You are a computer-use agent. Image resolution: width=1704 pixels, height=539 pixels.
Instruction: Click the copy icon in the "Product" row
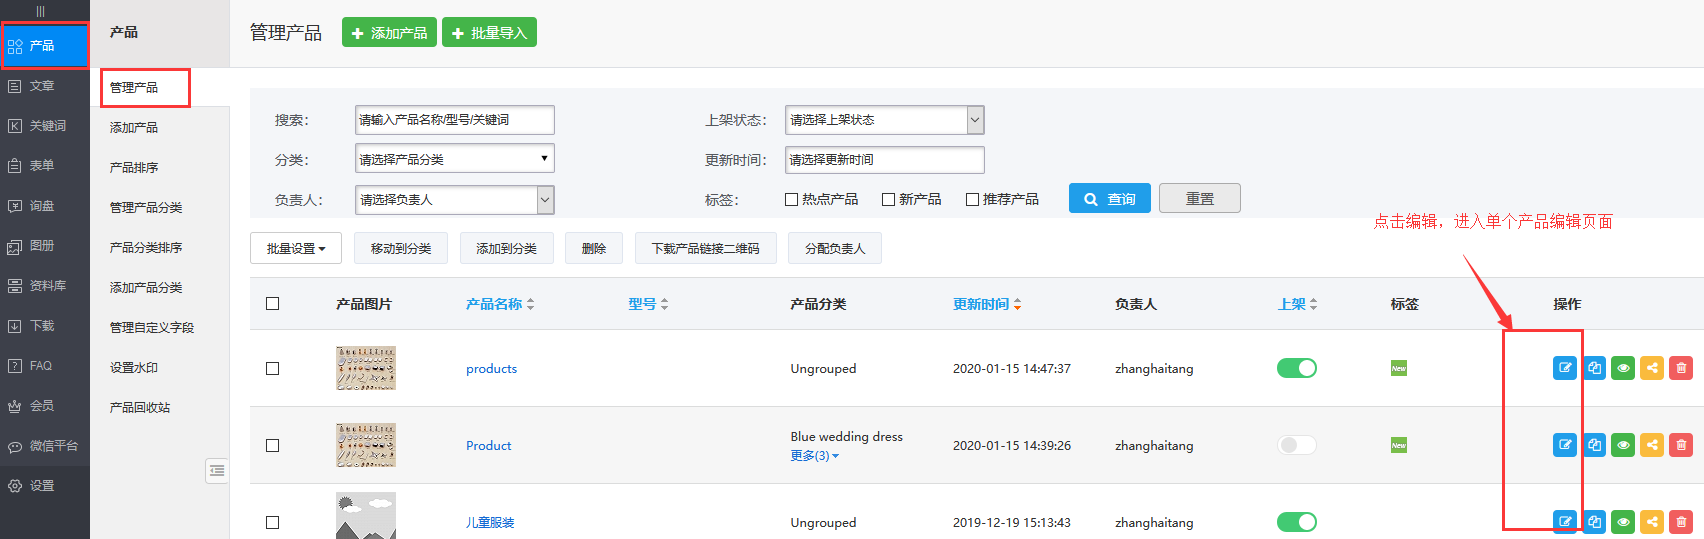(1595, 445)
